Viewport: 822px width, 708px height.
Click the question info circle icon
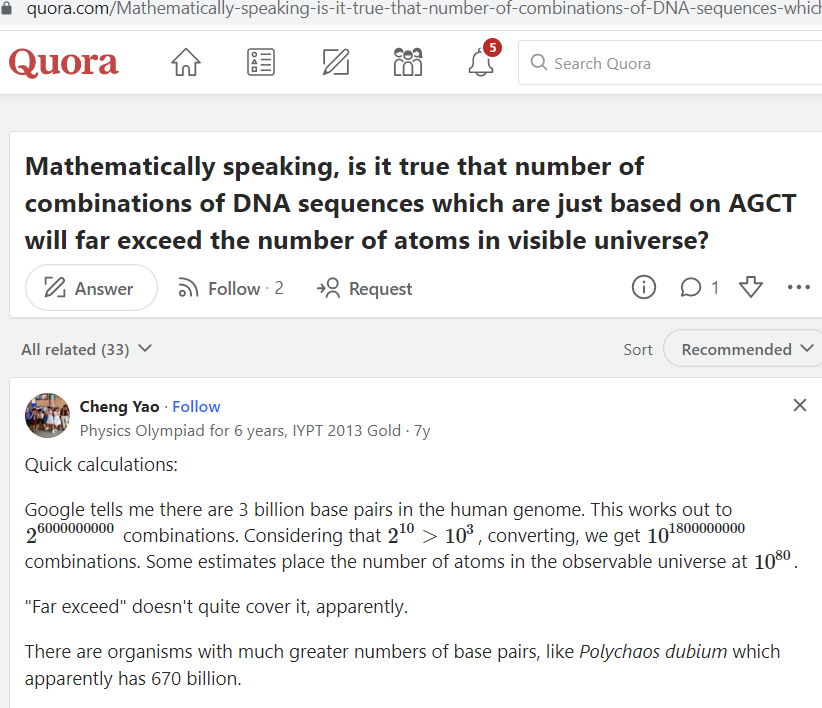tap(644, 288)
